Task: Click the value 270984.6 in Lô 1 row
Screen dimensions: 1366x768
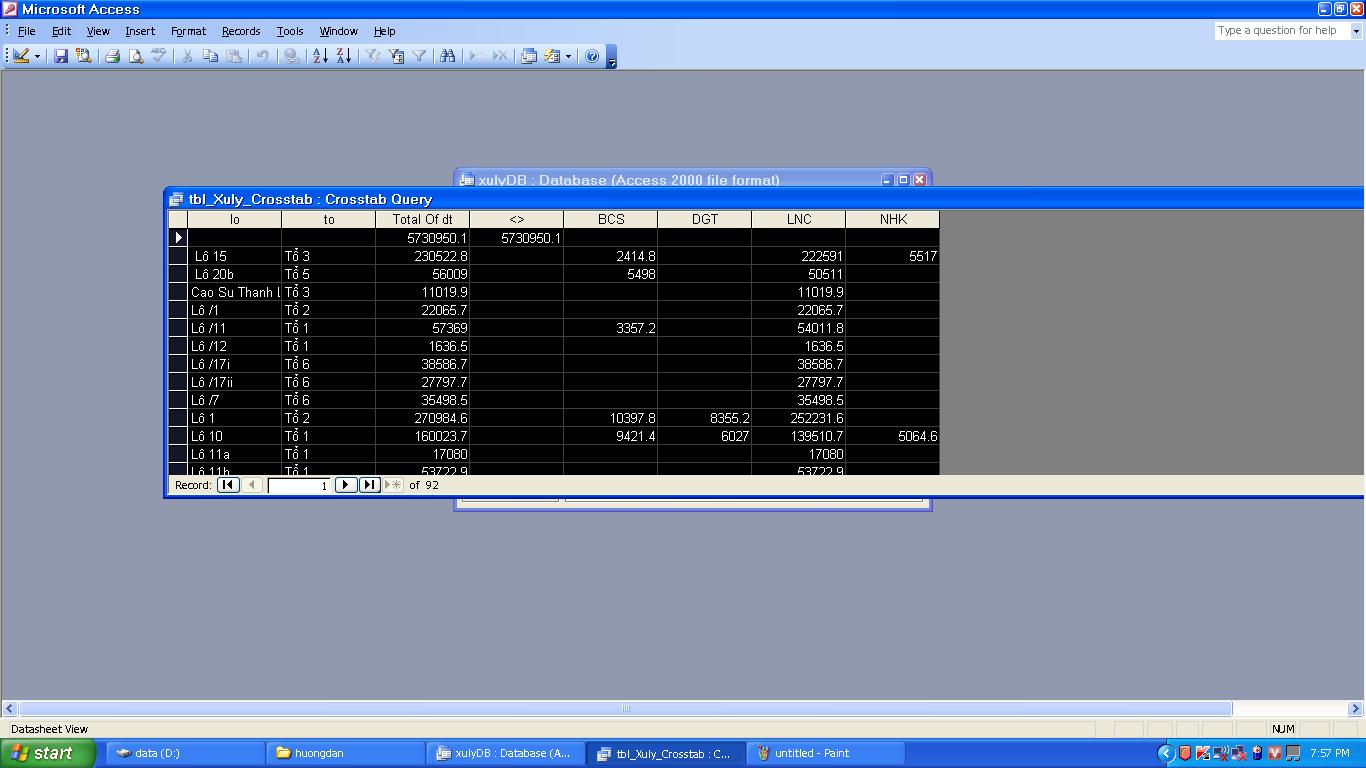Action: pos(422,418)
